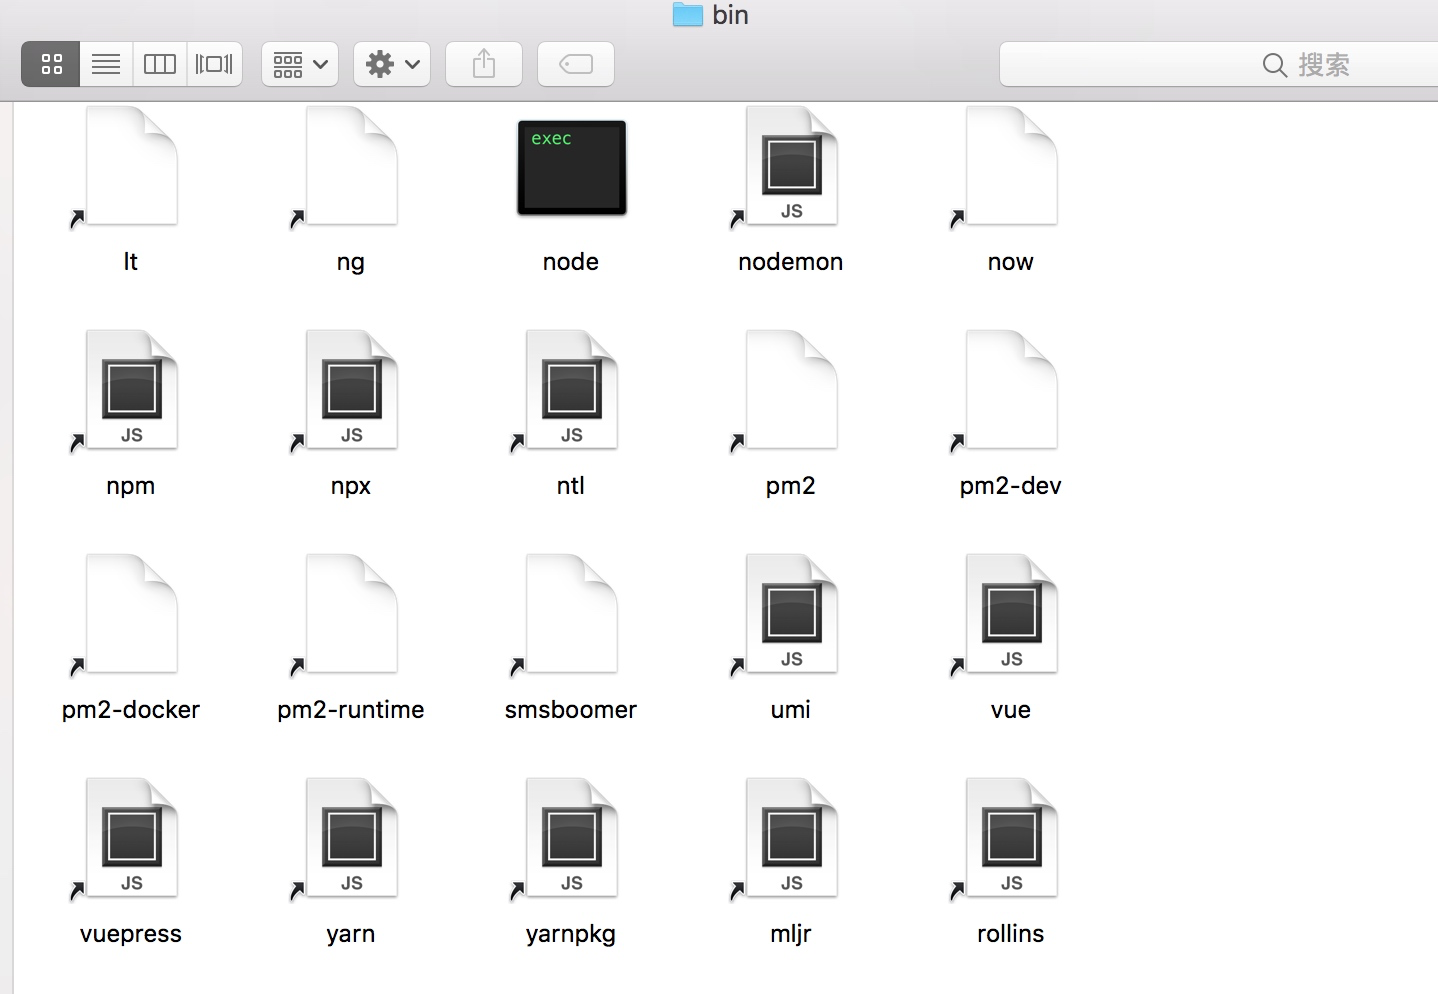Click the file name label "yarn"
This screenshot has height=994, width=1438.
coord(351,934)
